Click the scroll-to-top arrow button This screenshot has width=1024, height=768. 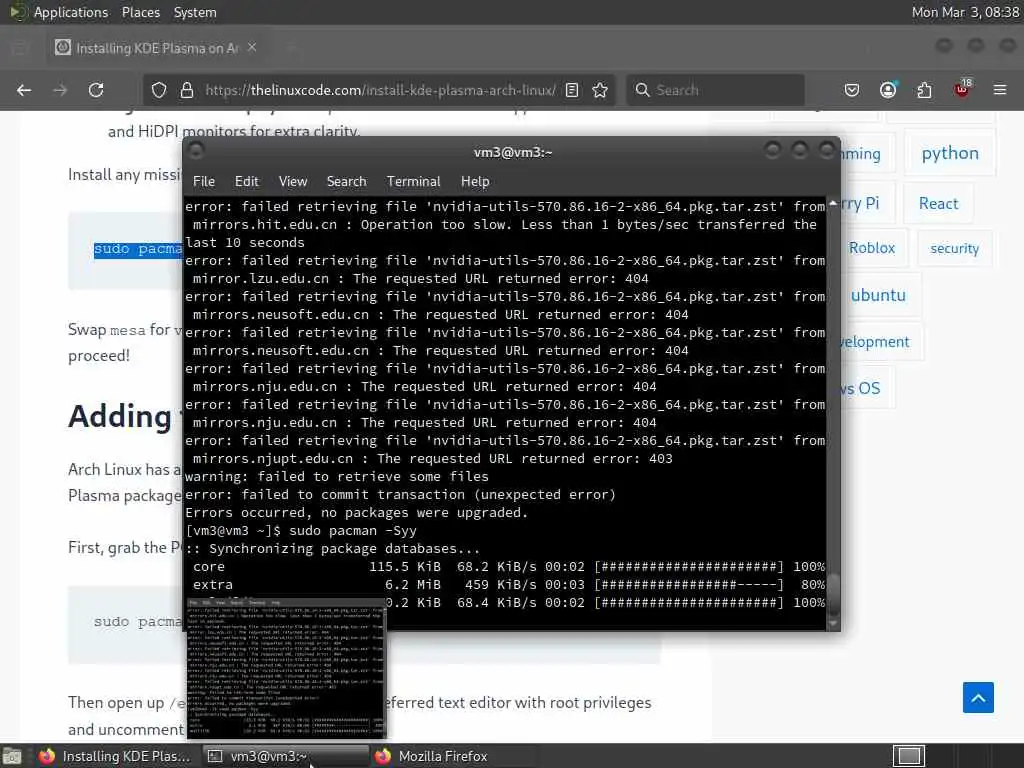click(978, 697)
